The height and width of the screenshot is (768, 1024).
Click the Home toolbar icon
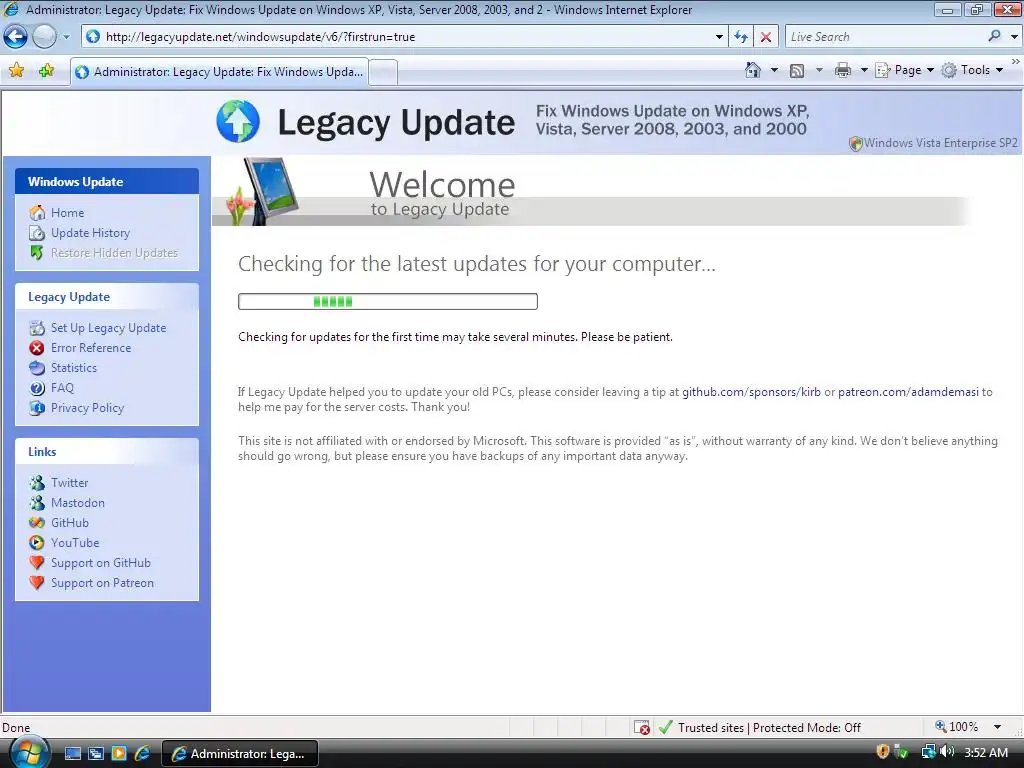(x=753, y=70)
